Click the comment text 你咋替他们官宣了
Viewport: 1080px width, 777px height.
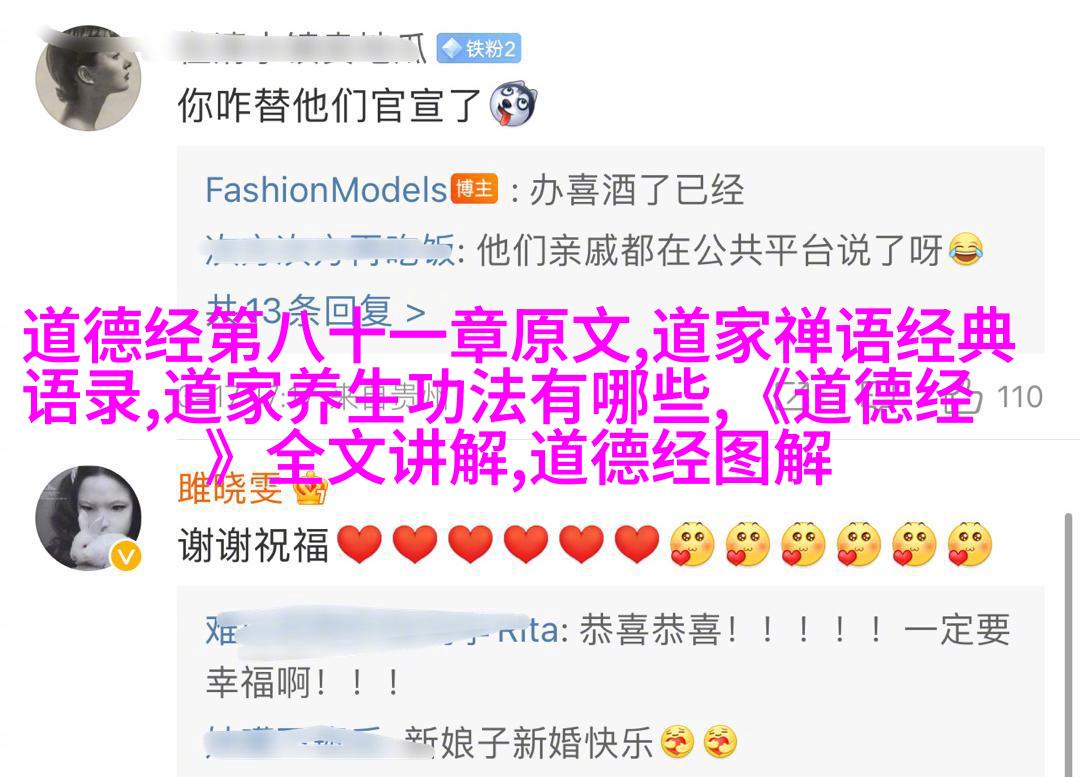point(329,105)
